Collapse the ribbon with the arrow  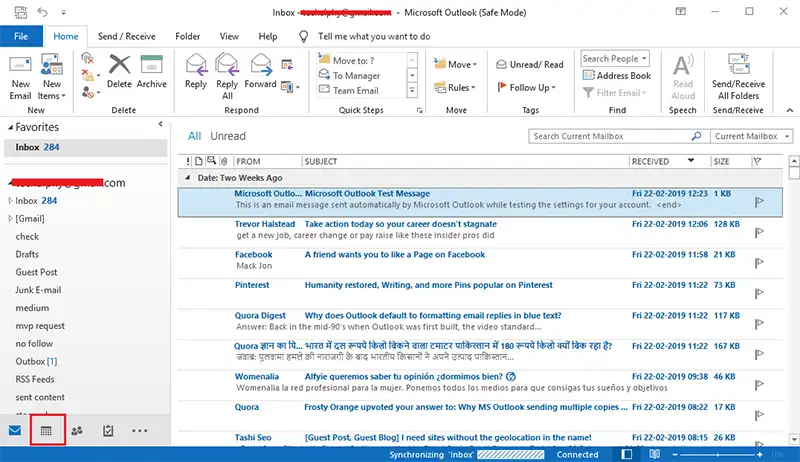tap(790, 110)
